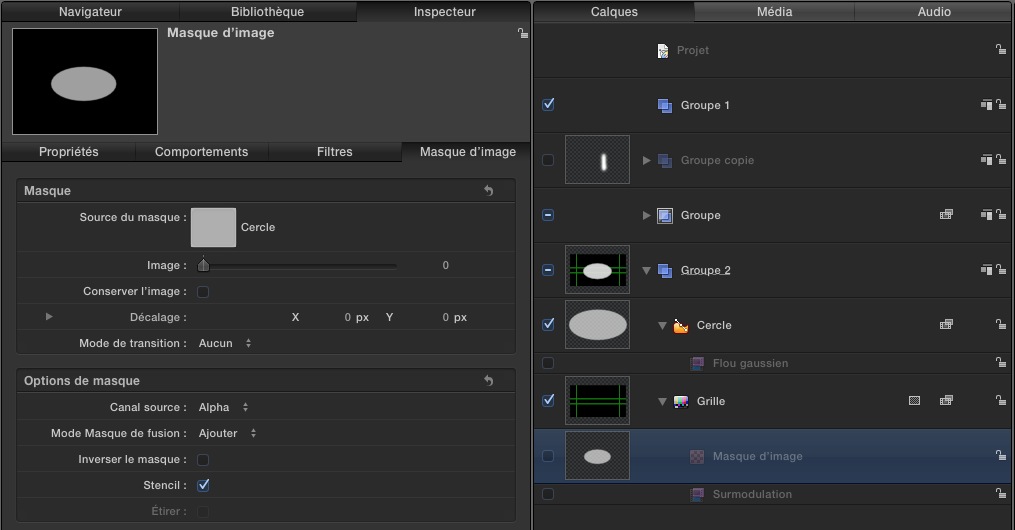Open the Calques tab
1015x530 pixels.
pos(614,12)
